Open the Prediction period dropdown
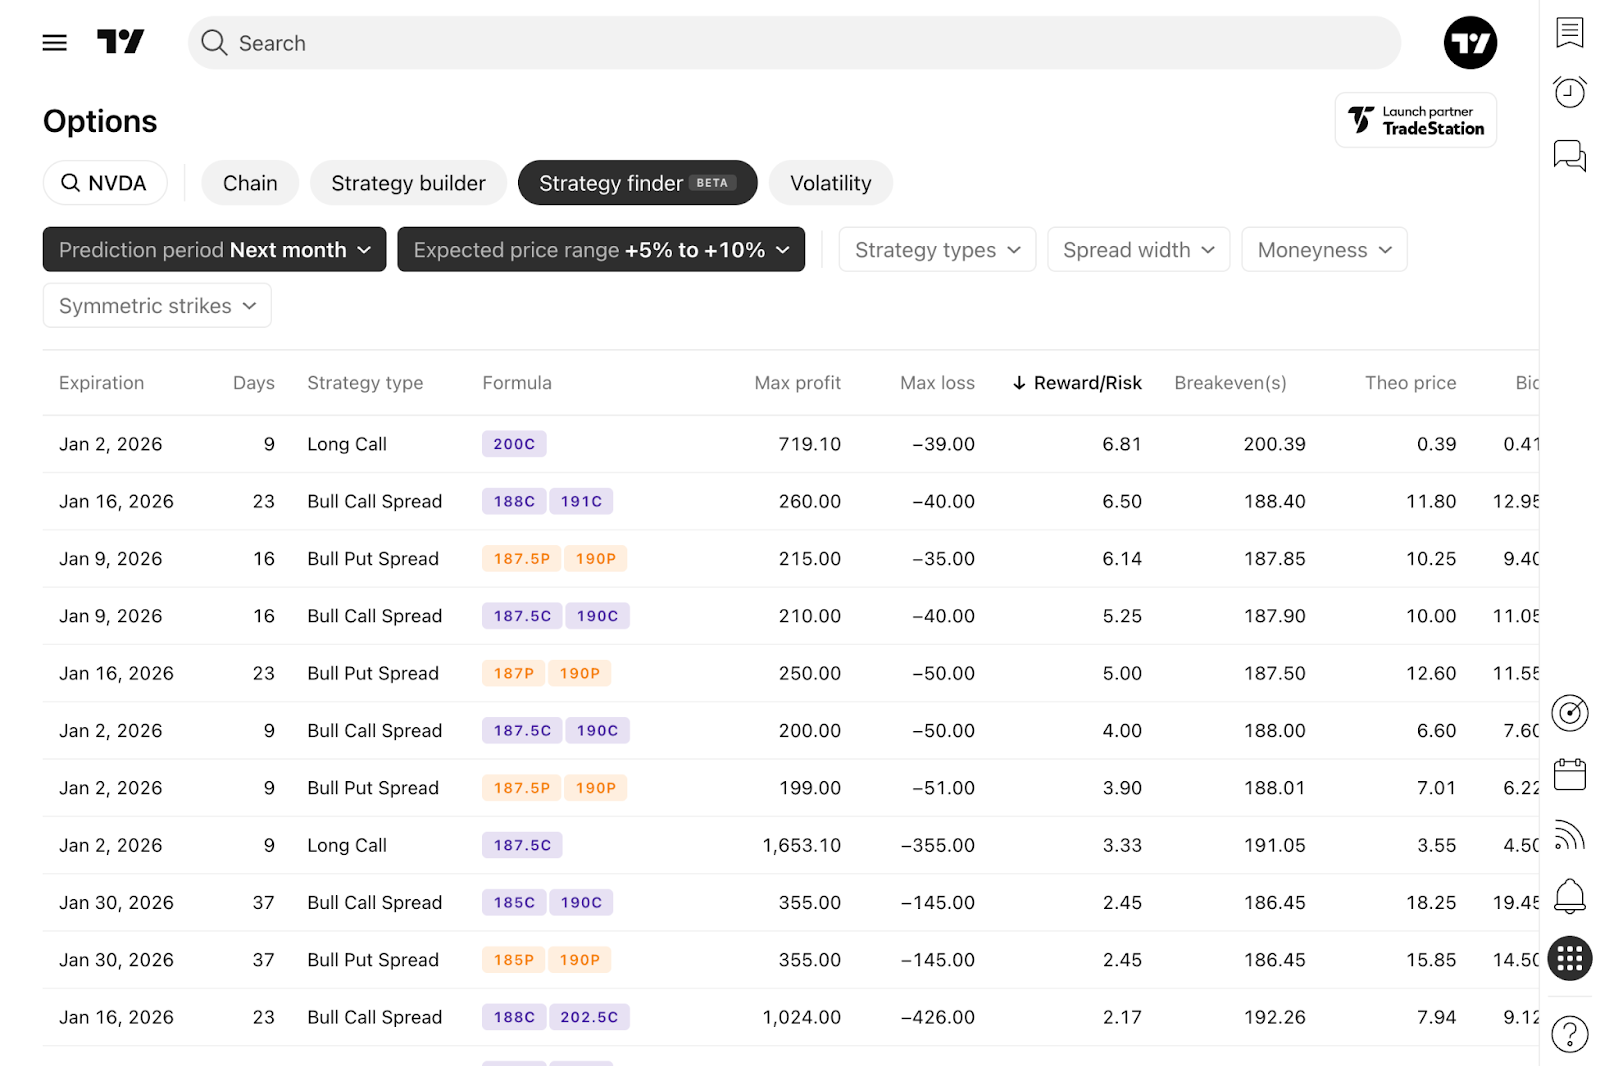The image size is (1600, 1066). [x=213, y=249]
